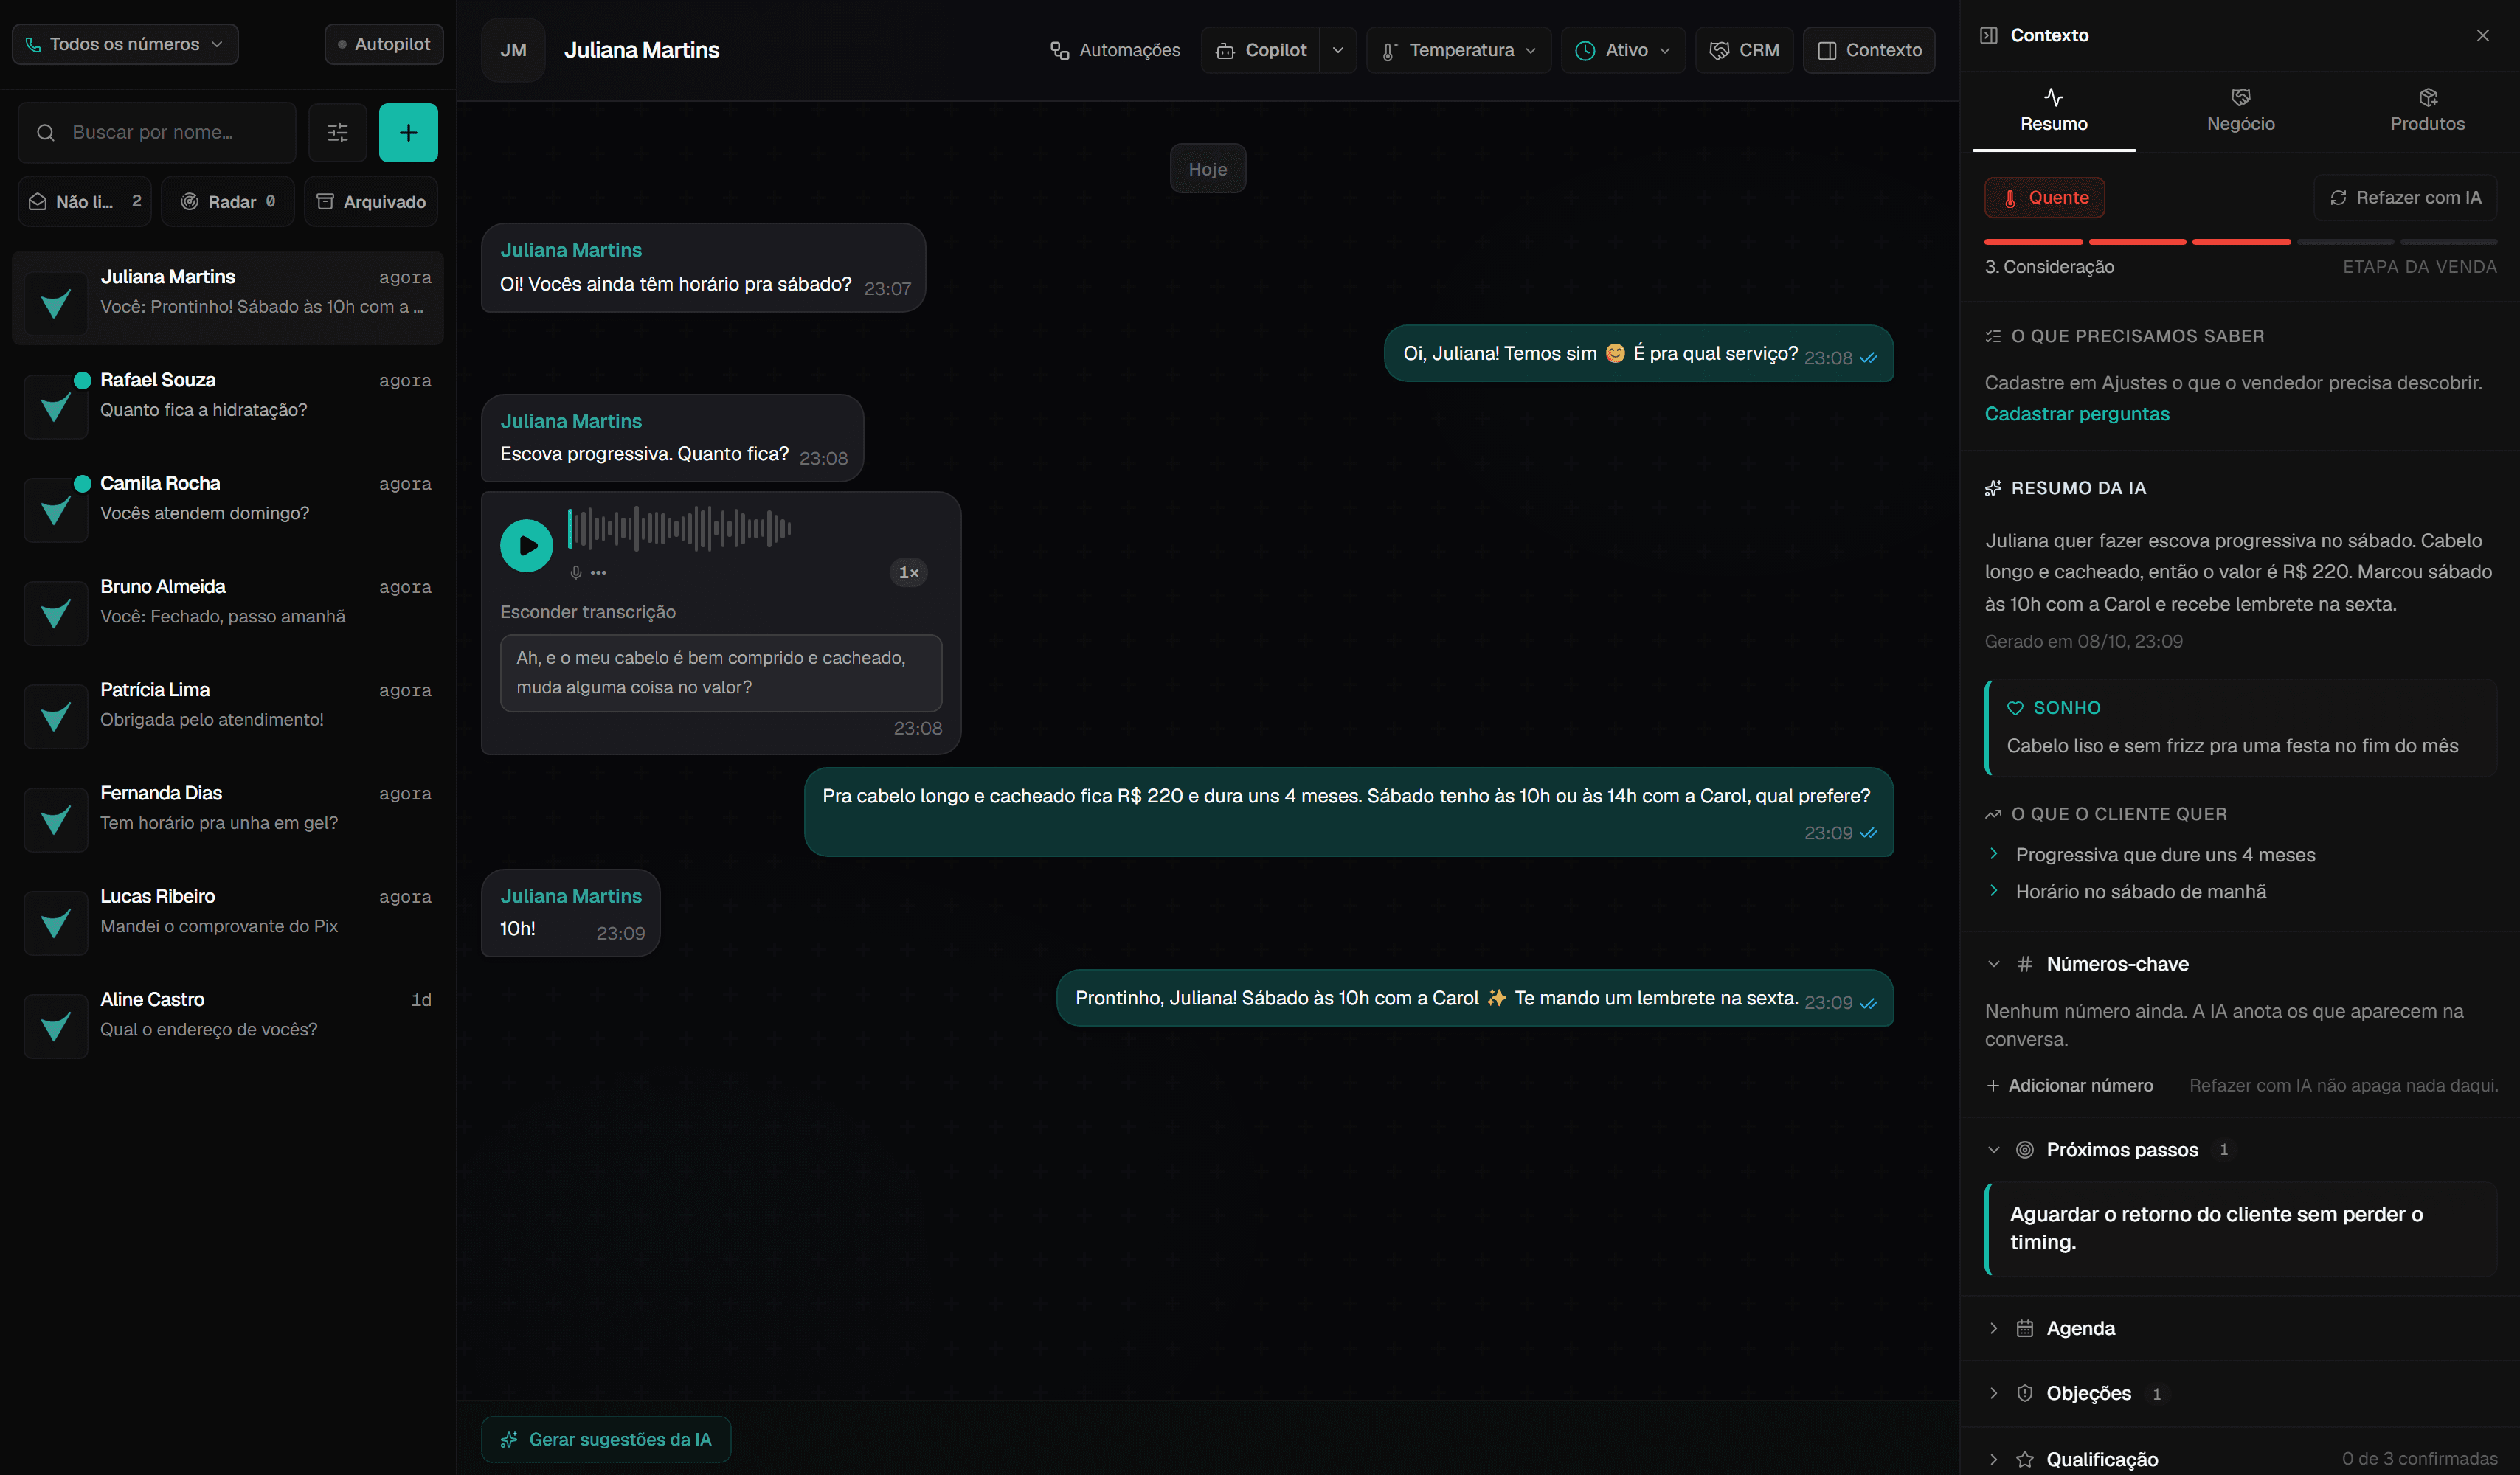The height and width of the screenshot is (1475, 2520).
Task: Click Gerar sugestões da IA
Action: (x=606, y=1440)
